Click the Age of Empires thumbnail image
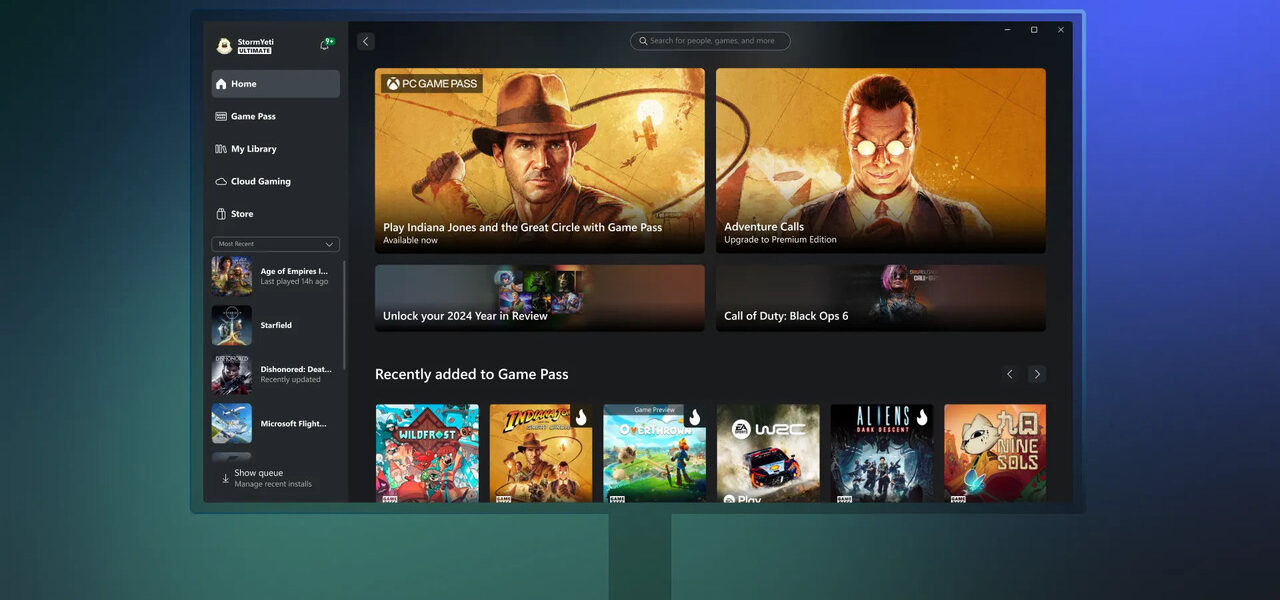This screenshot has width=1280, height=600. click(231, 276)
